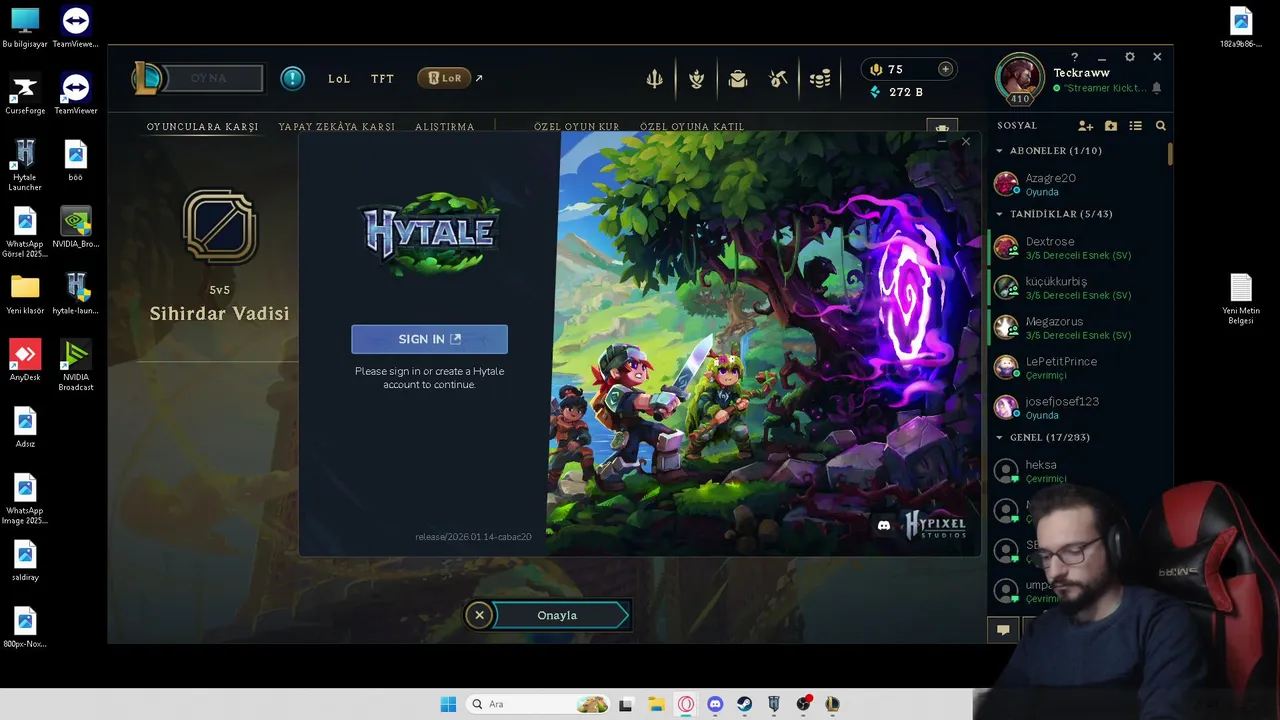Click the notification bell icon
This screenshot has height=720, width=1280.
[1157, 88]
